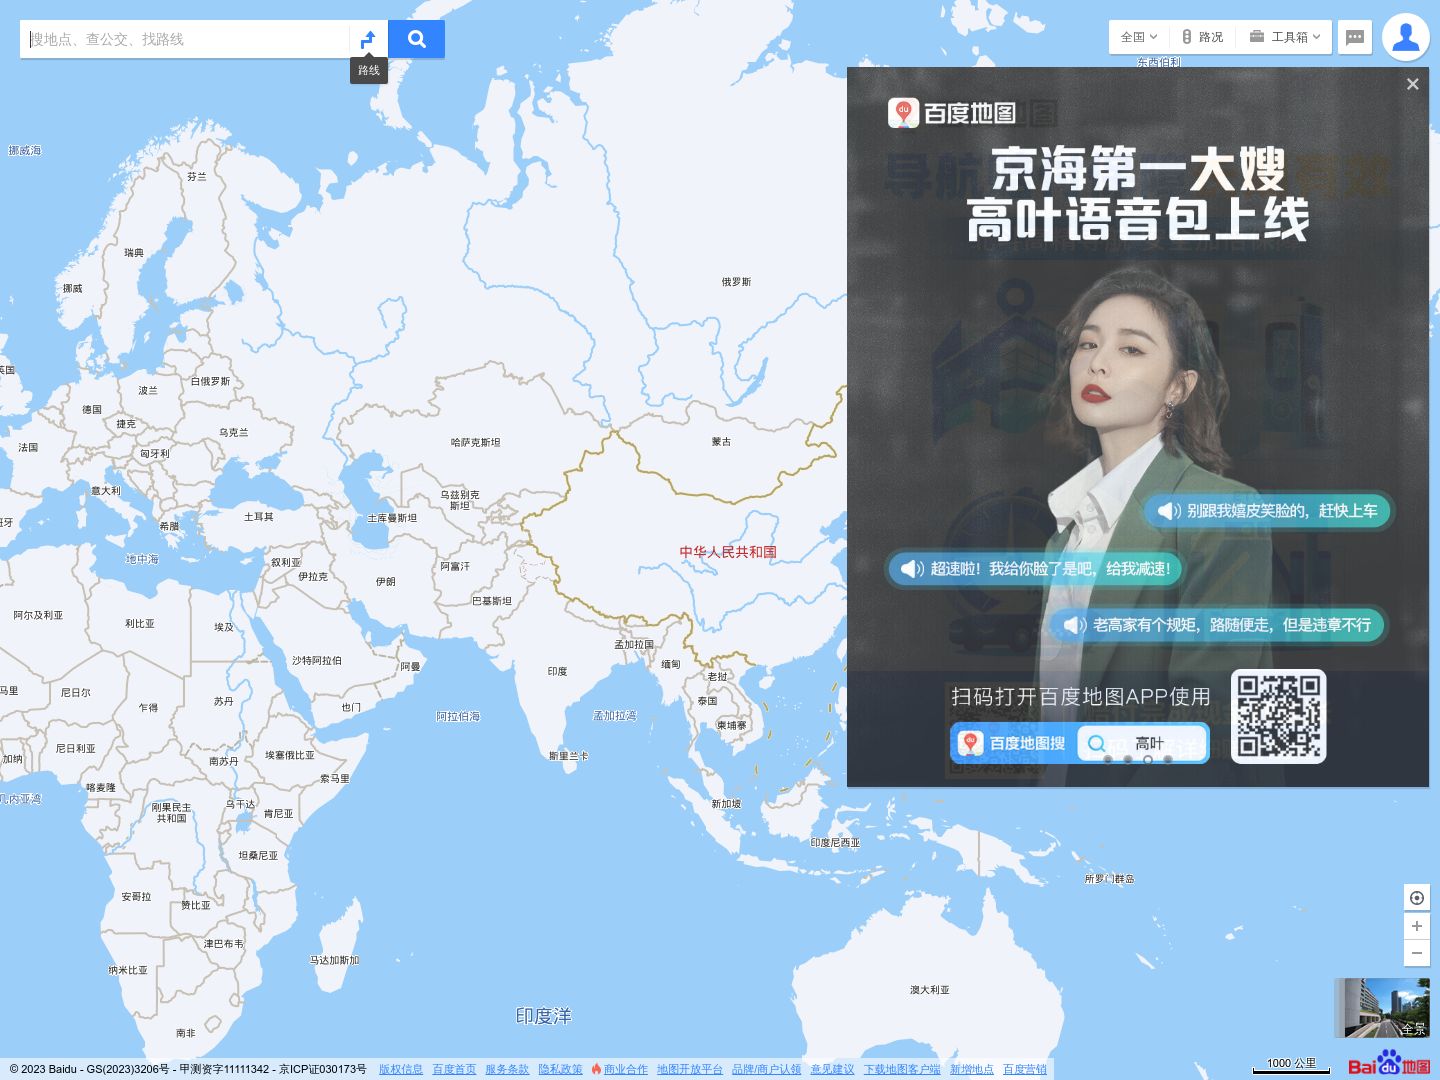Click the QR code in the ad

click(1278, 716)
